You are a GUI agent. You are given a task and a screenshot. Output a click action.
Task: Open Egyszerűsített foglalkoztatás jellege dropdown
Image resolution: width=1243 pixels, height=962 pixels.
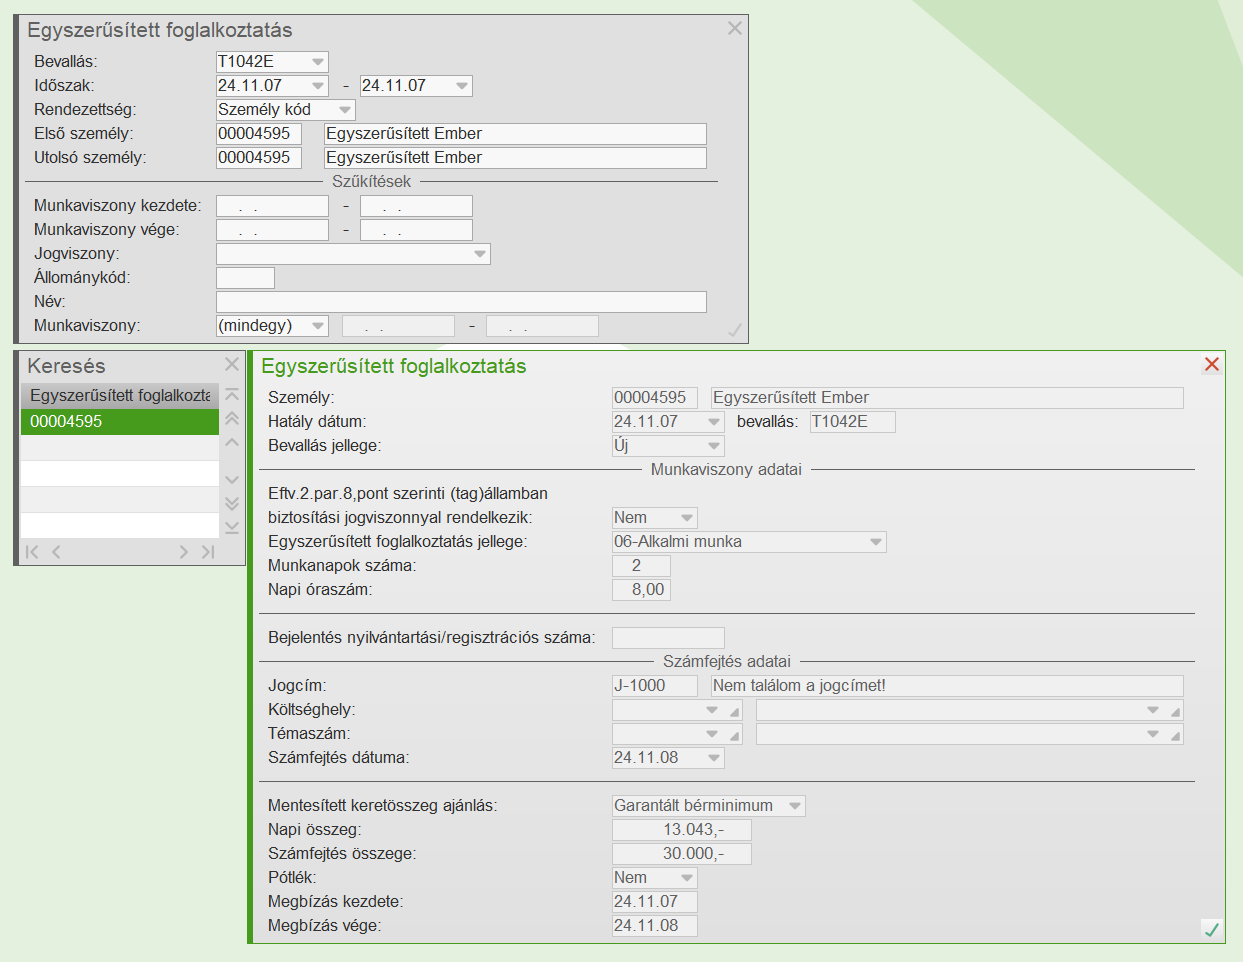point(875,542)
